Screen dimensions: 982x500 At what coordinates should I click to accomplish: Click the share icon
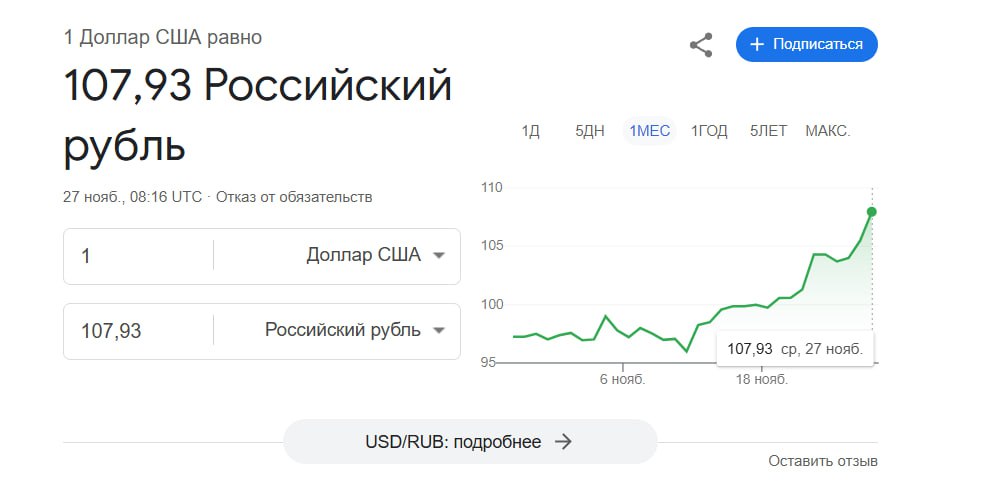coord(701,45)
